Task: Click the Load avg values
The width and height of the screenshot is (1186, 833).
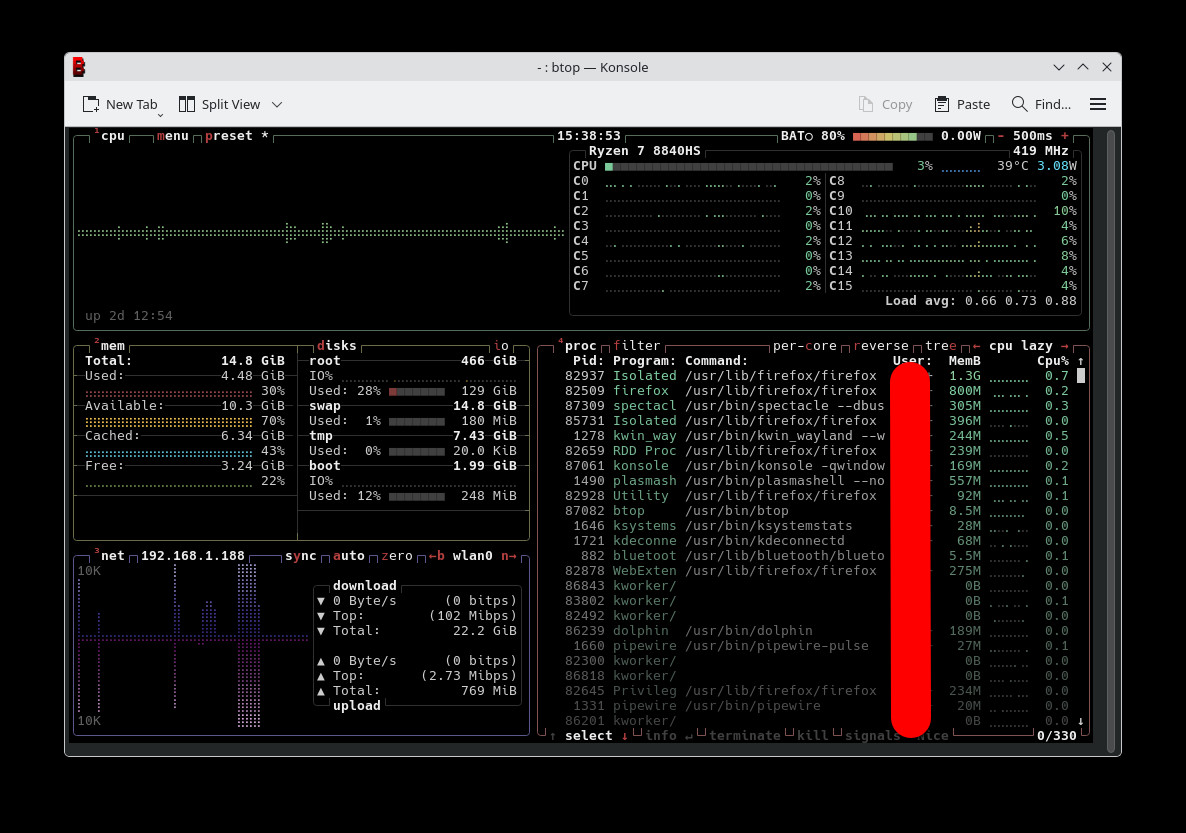Action: pyautogui.click(x=1020, y=301)
